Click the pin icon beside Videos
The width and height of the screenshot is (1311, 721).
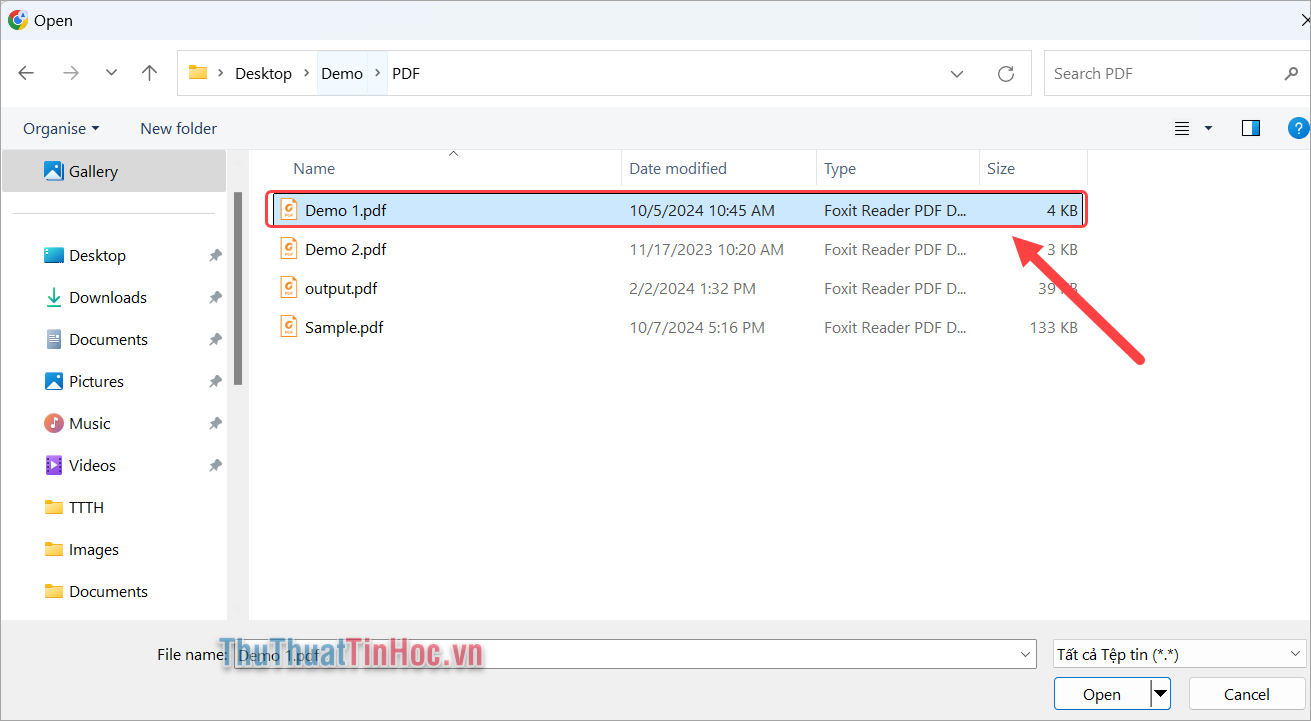pyautogui.click(x=215, y=466)
